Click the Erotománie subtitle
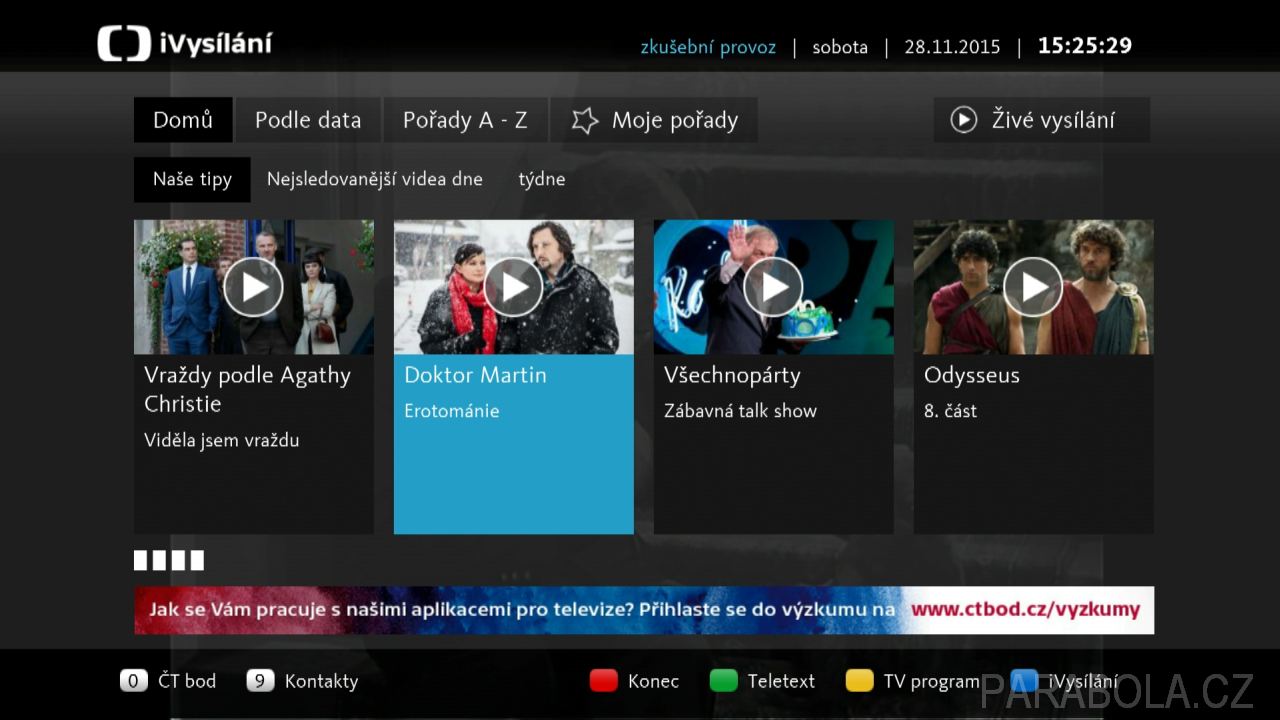This screenshot has width=1280, height=720. (452, 411)
